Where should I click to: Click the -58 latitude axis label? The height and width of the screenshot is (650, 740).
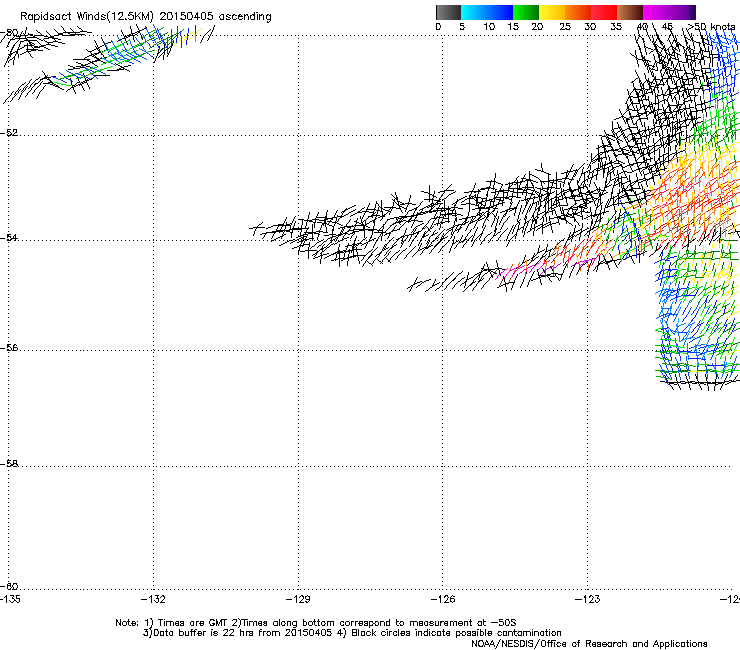tap(9, 464)
